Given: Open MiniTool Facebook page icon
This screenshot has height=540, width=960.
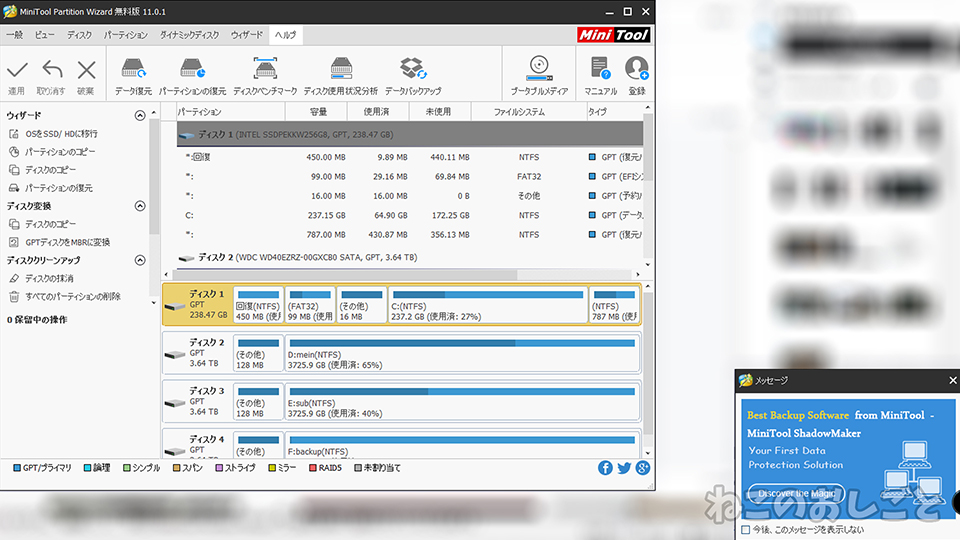Looking at the screenshot, I should pyautogui.click(x=605, y=468).
